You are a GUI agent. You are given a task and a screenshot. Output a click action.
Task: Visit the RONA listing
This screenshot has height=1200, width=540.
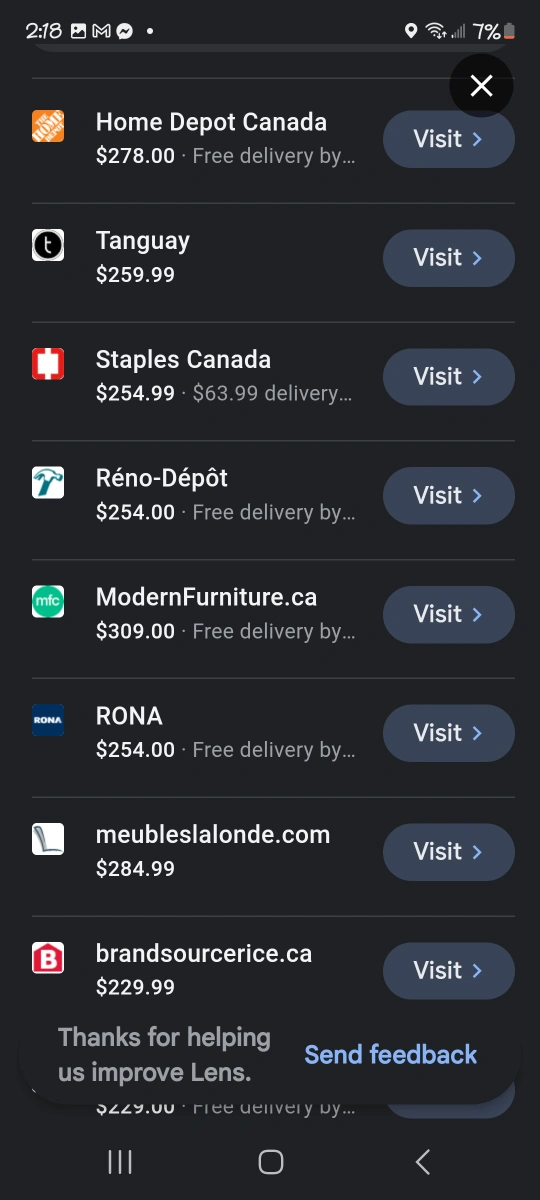pos(449,733)
